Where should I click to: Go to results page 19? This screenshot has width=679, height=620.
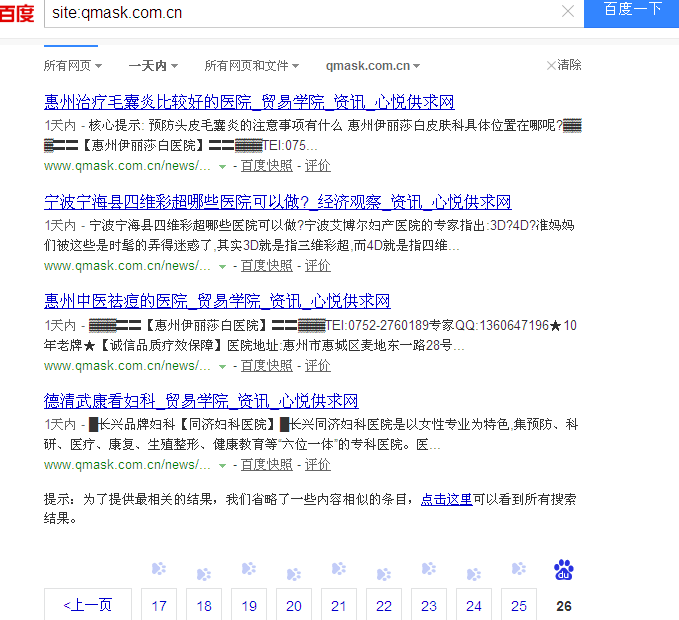point(249,604)
